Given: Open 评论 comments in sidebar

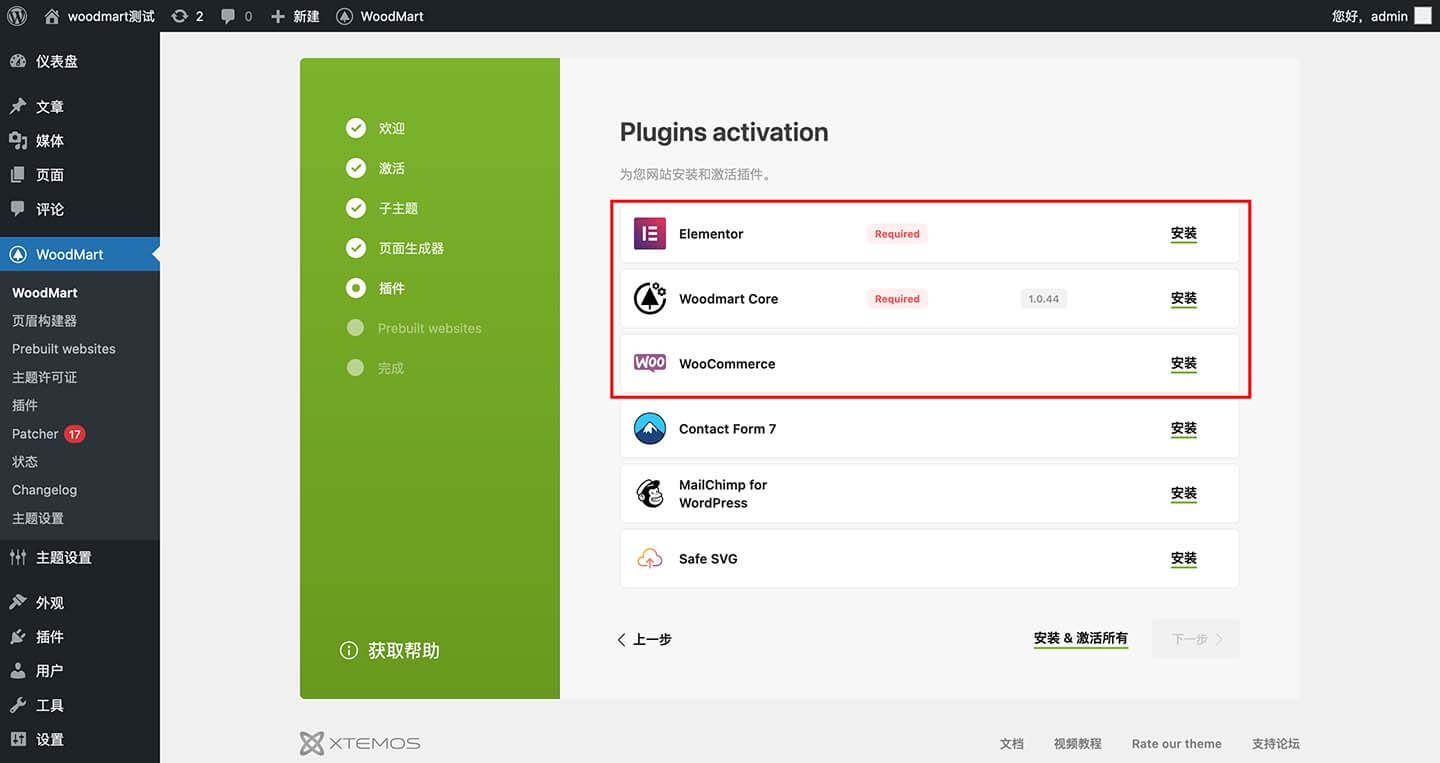Looking at the screenshot, I should click(80, 209).
